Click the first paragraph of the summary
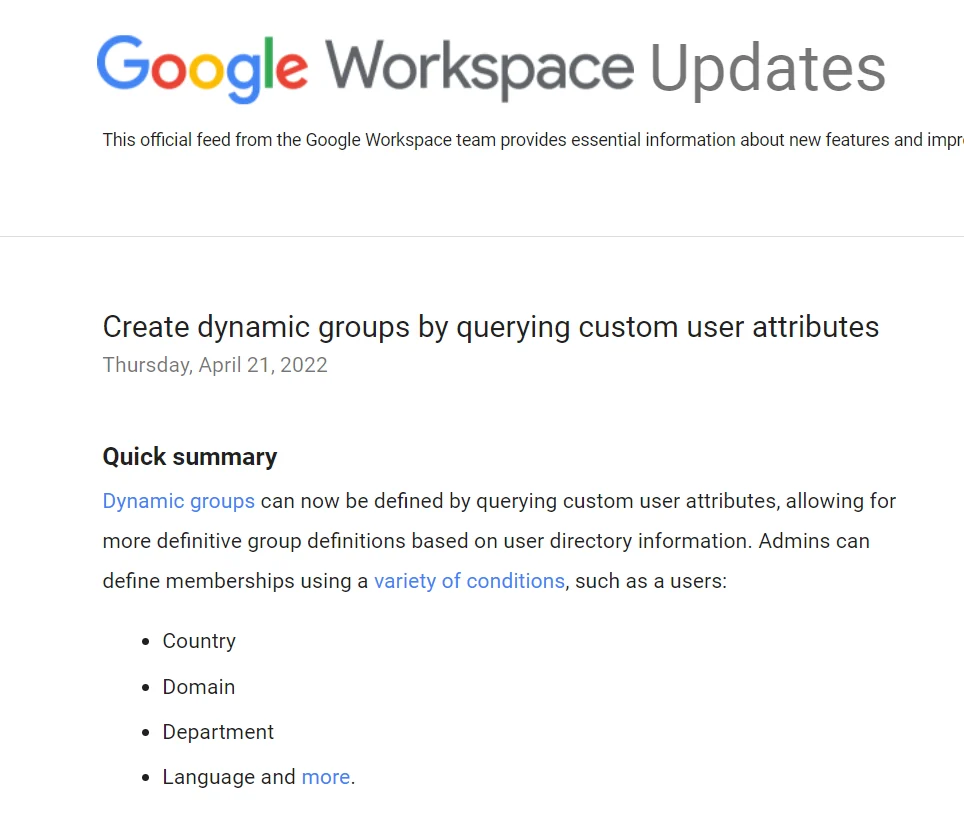The image size is (964, 826). click(x=498, y=540)
